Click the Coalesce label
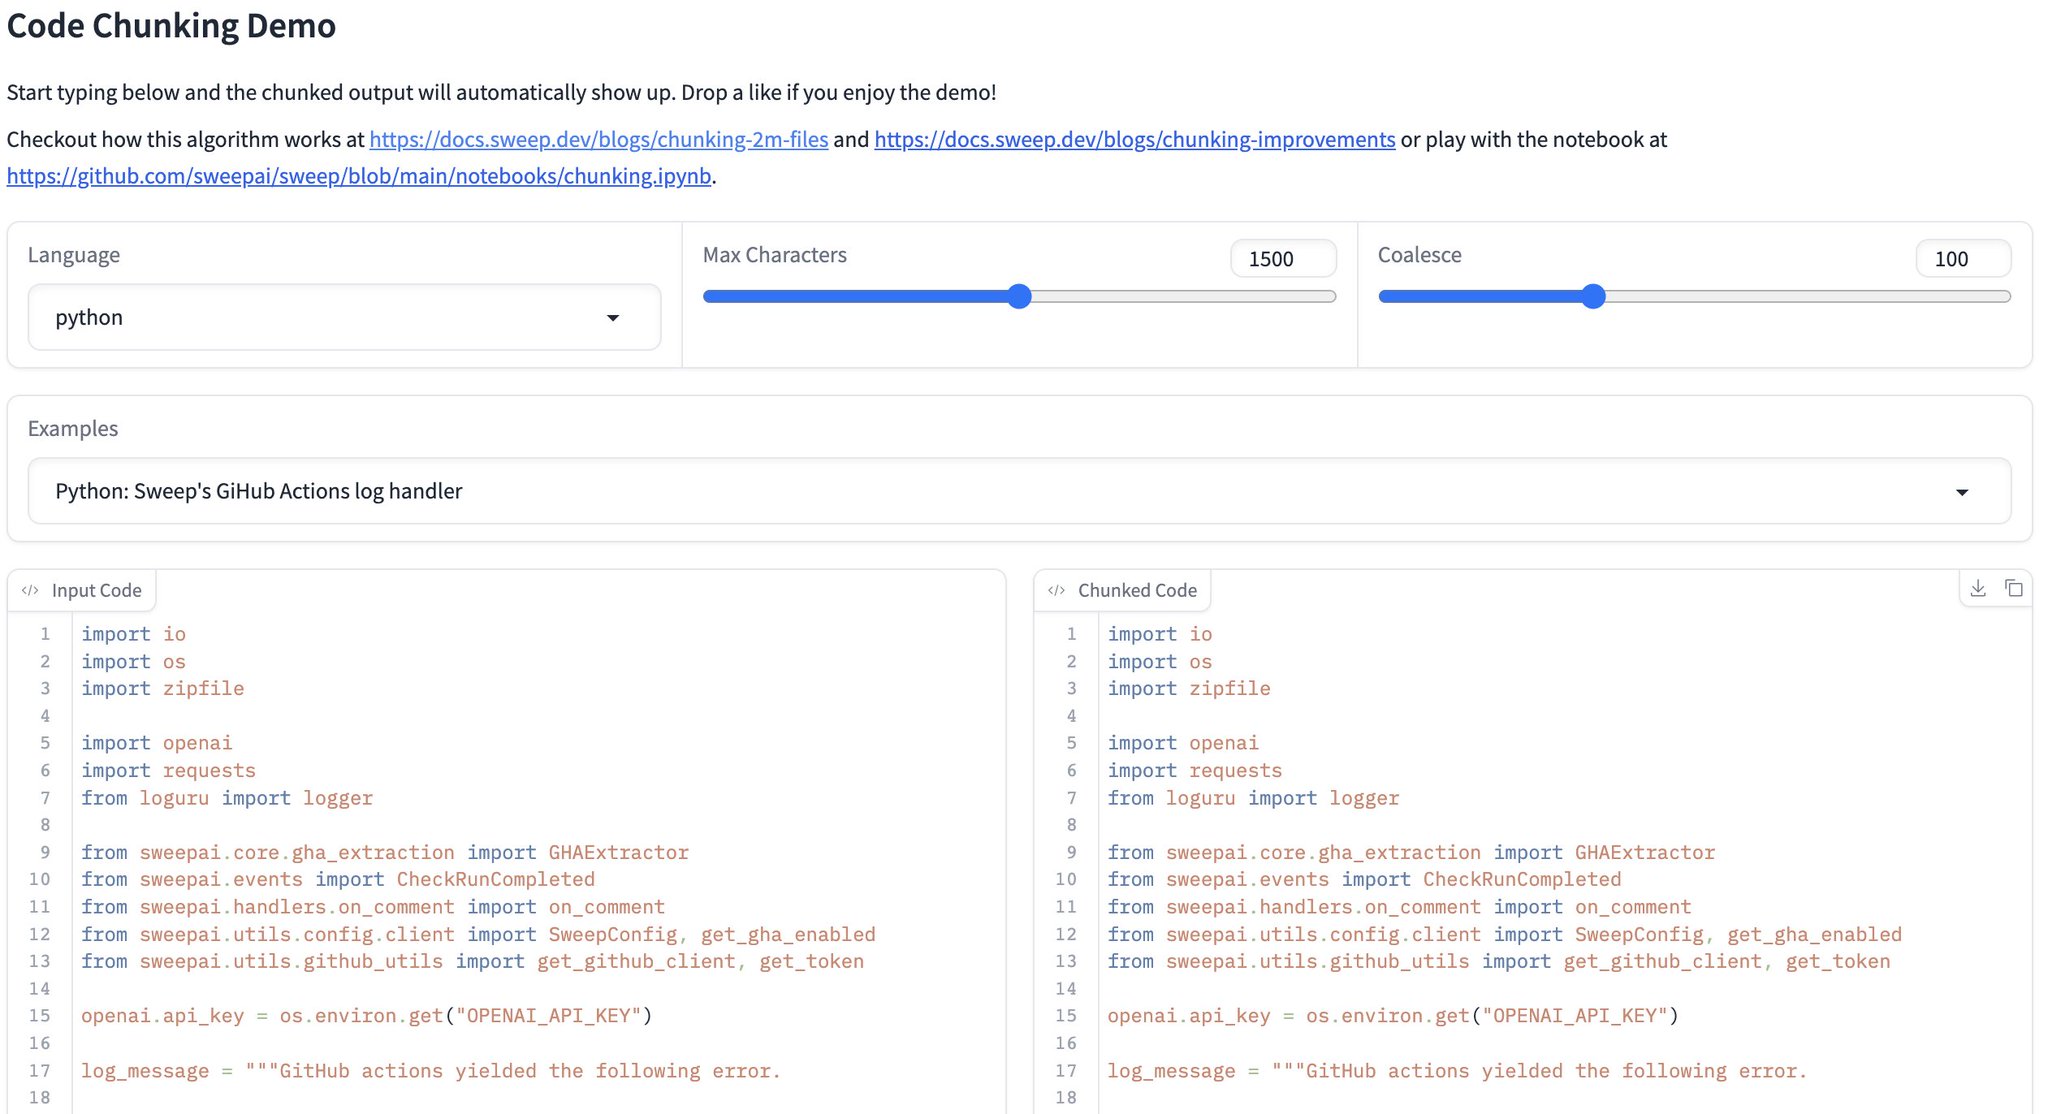This screenshot has width=2048, height=1114. click(x=1420, y=255)
